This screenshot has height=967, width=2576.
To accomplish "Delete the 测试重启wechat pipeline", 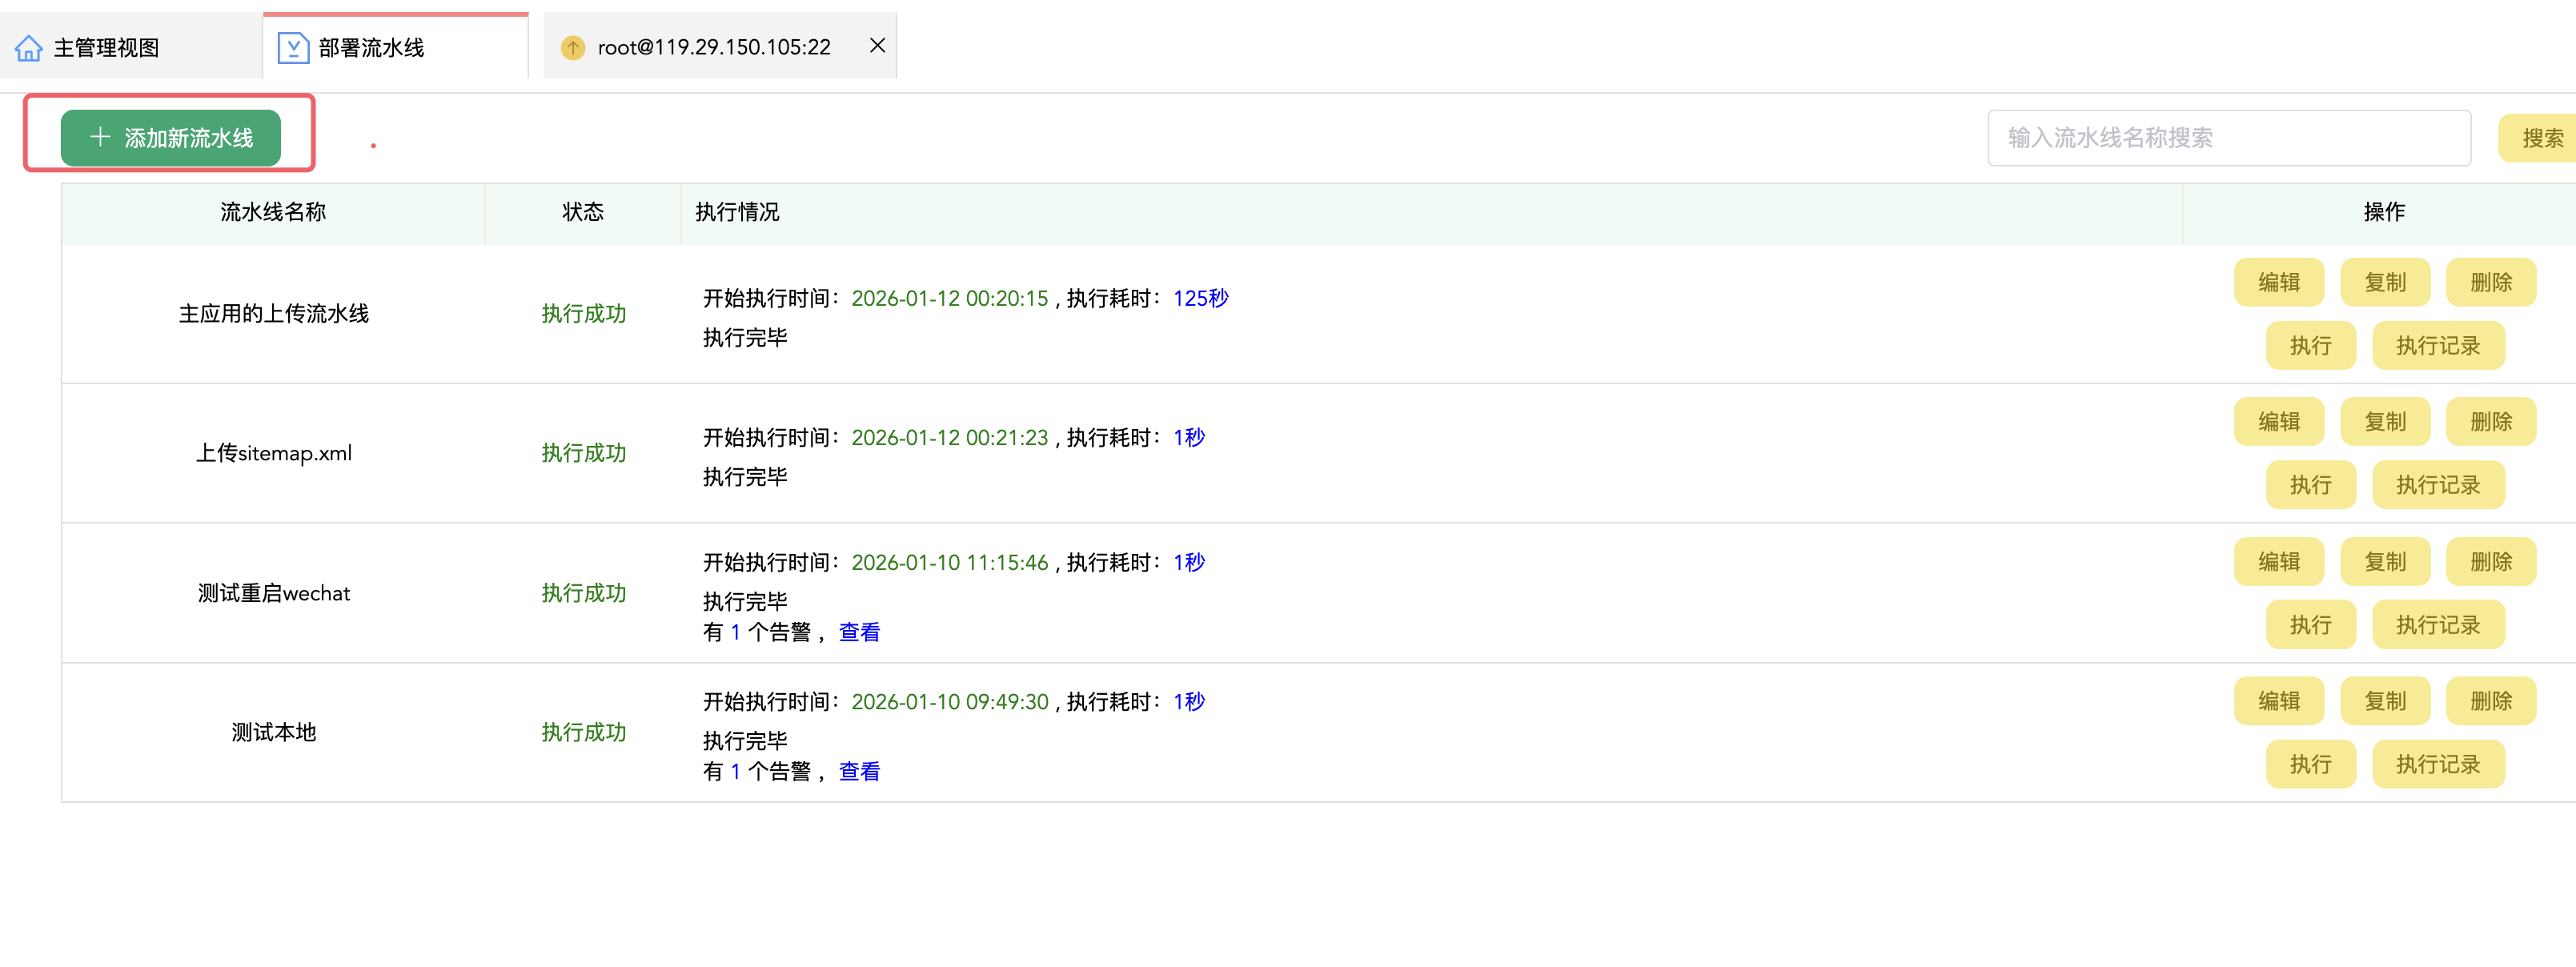I will 2490,562.
